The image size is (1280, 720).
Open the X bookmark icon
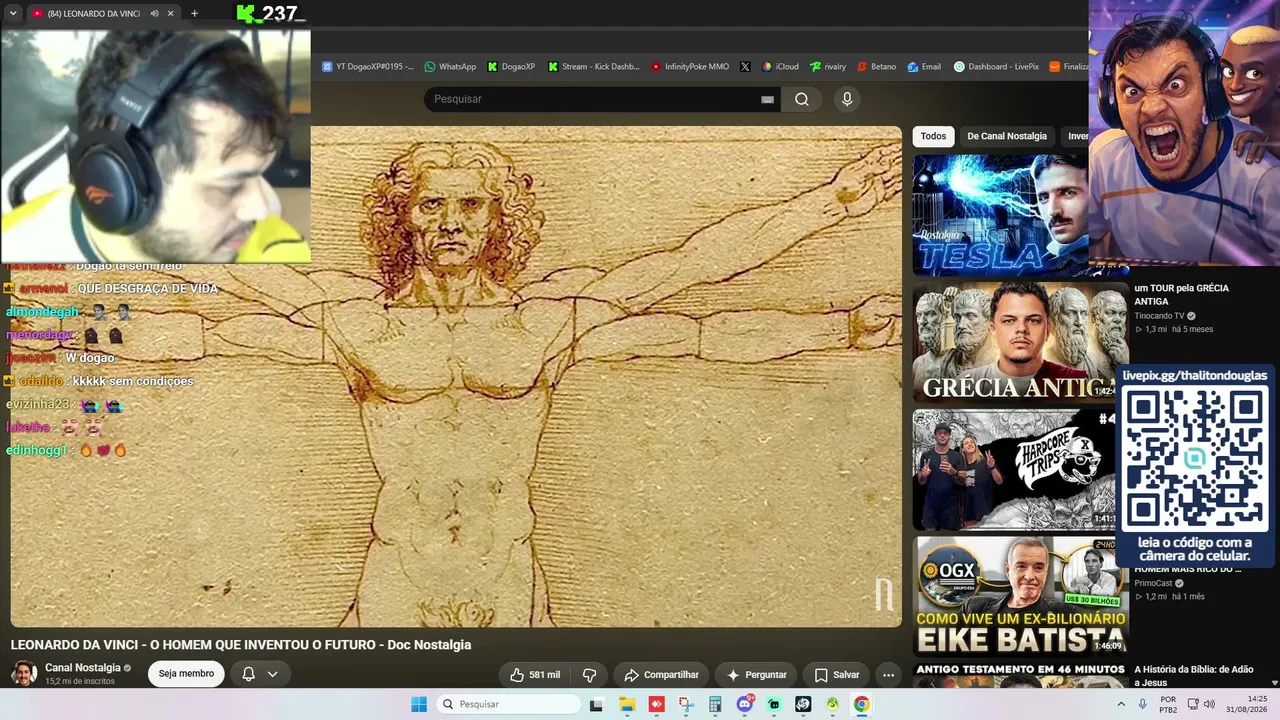click(x=745, y=67)
